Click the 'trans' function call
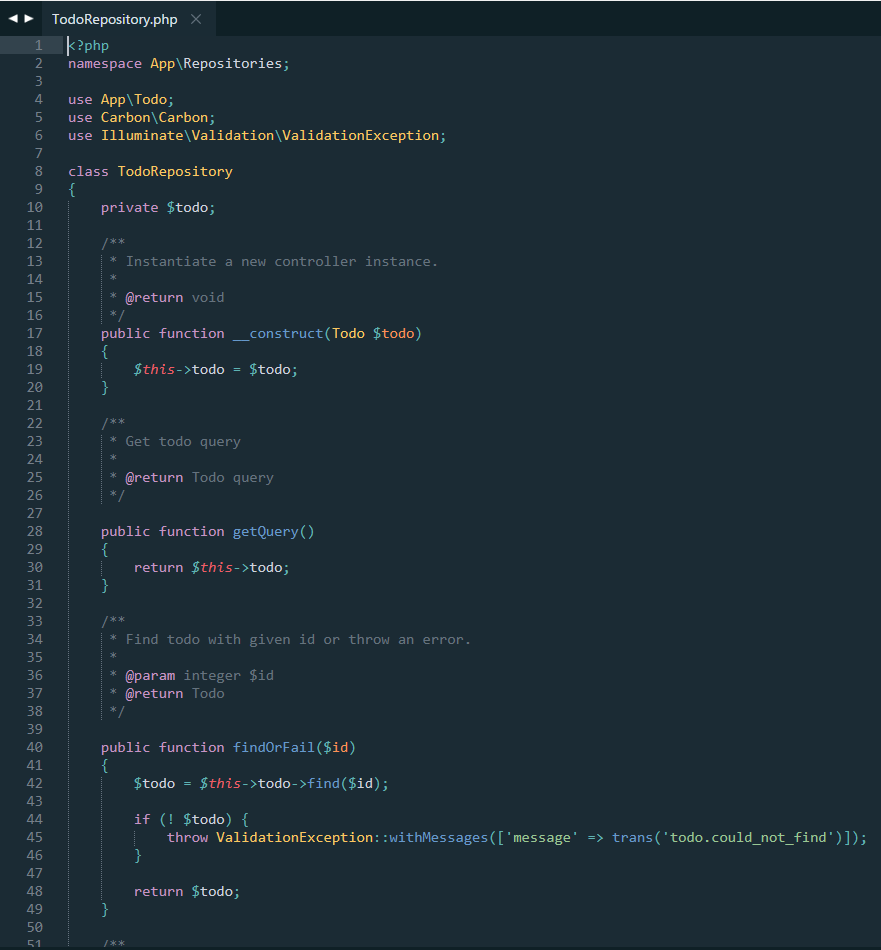 point(633,837)
